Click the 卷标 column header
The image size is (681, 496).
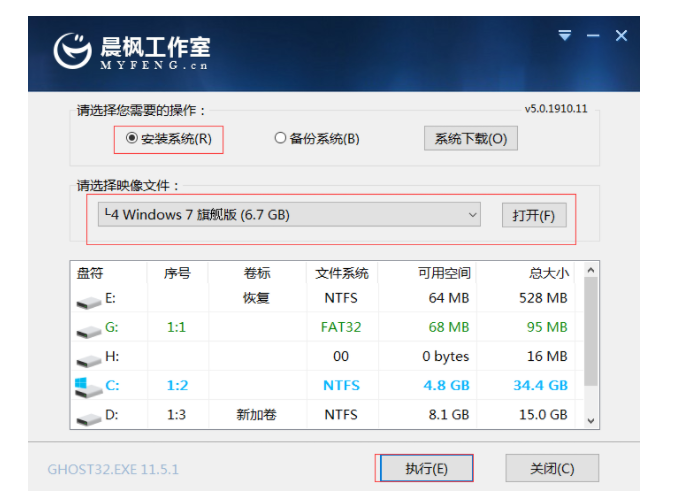tap(257, 273)
